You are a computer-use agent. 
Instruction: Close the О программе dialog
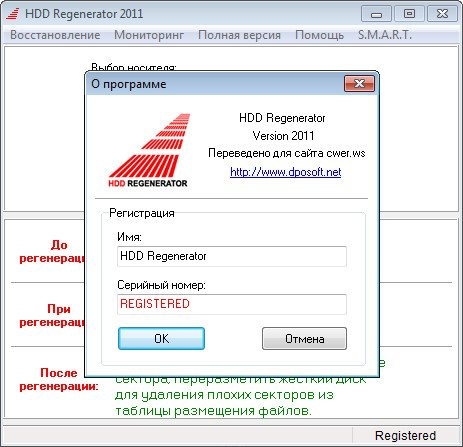(359, 84)
